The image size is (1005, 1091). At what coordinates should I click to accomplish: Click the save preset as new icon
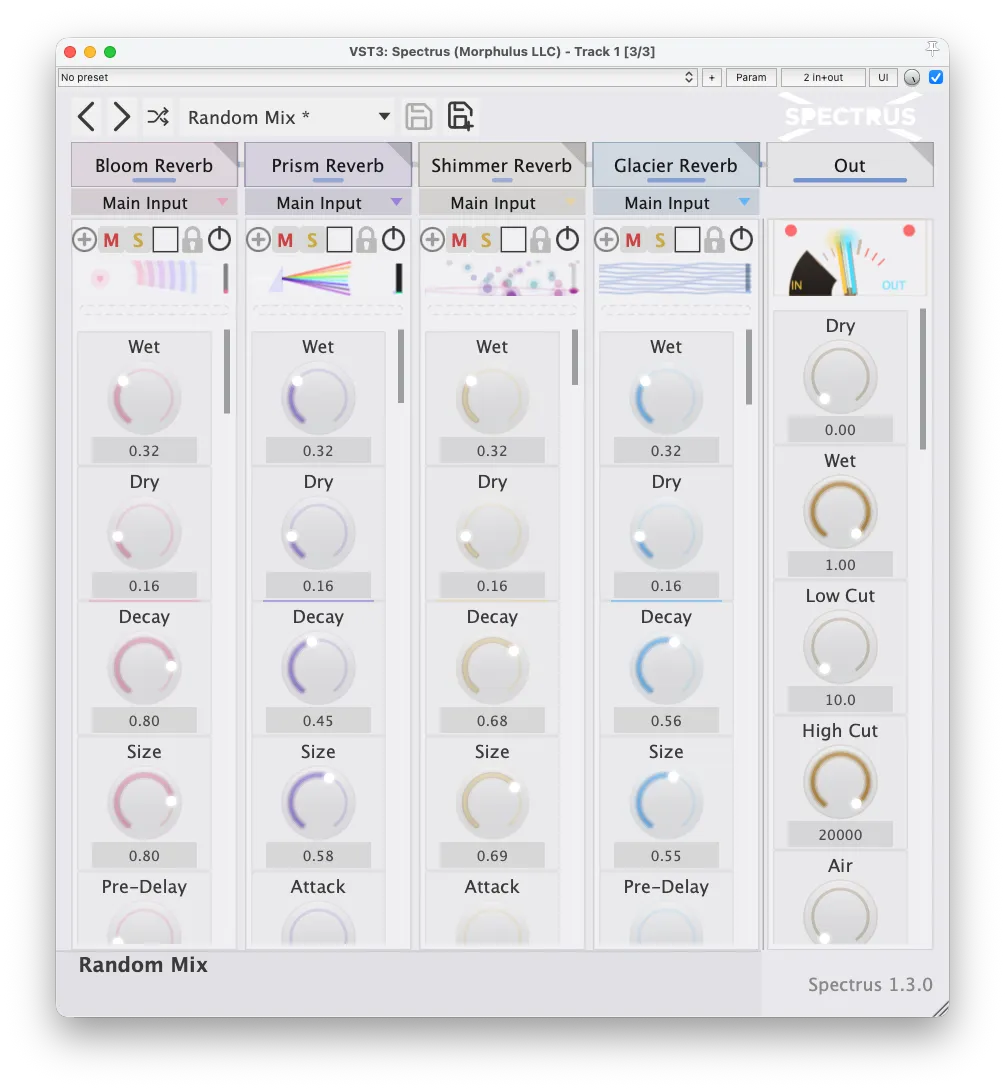(460, 116)
